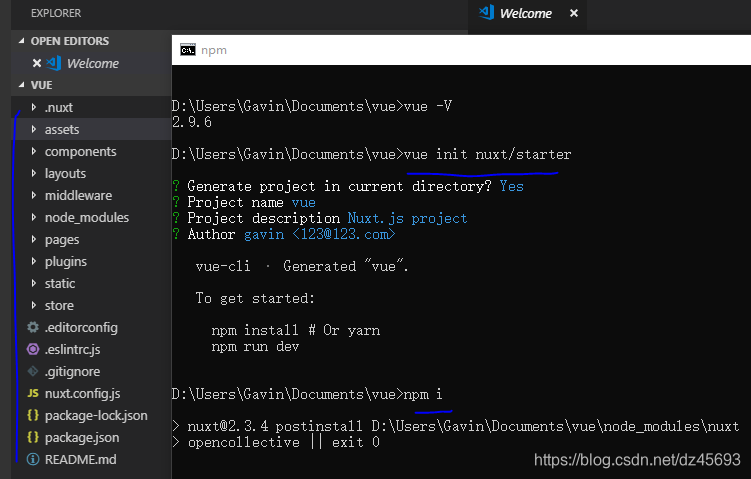
Task: Expand the node_modules folder arrow
Action: click(34, 217)
